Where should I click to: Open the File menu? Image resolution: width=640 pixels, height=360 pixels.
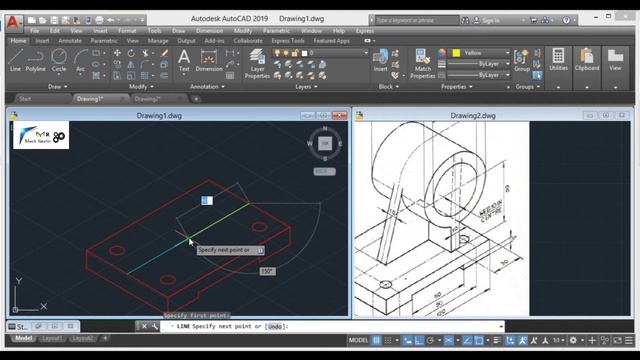pos(35,31)
